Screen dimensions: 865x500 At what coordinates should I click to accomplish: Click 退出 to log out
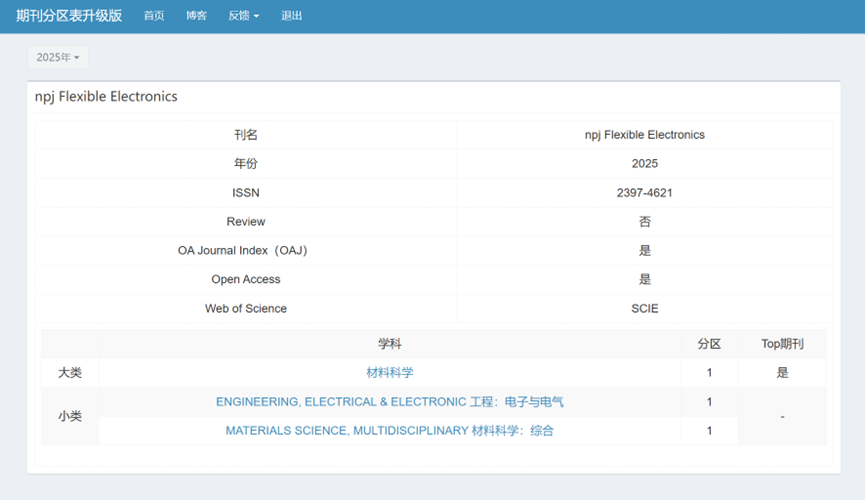291,16
